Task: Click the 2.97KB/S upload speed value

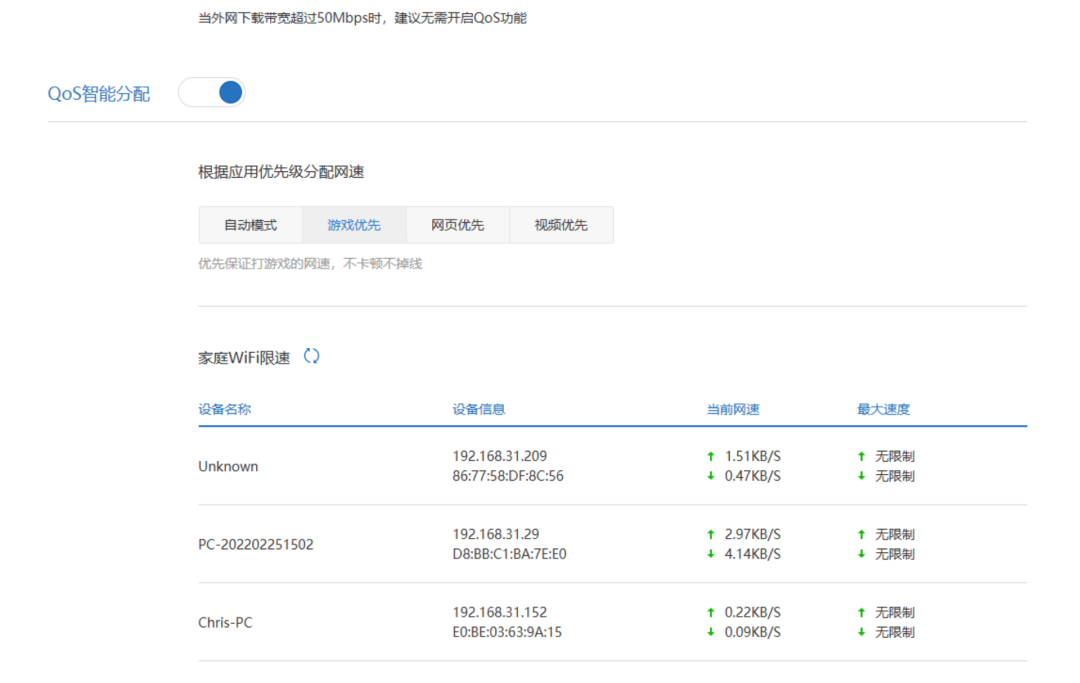Action: (752, 534)
